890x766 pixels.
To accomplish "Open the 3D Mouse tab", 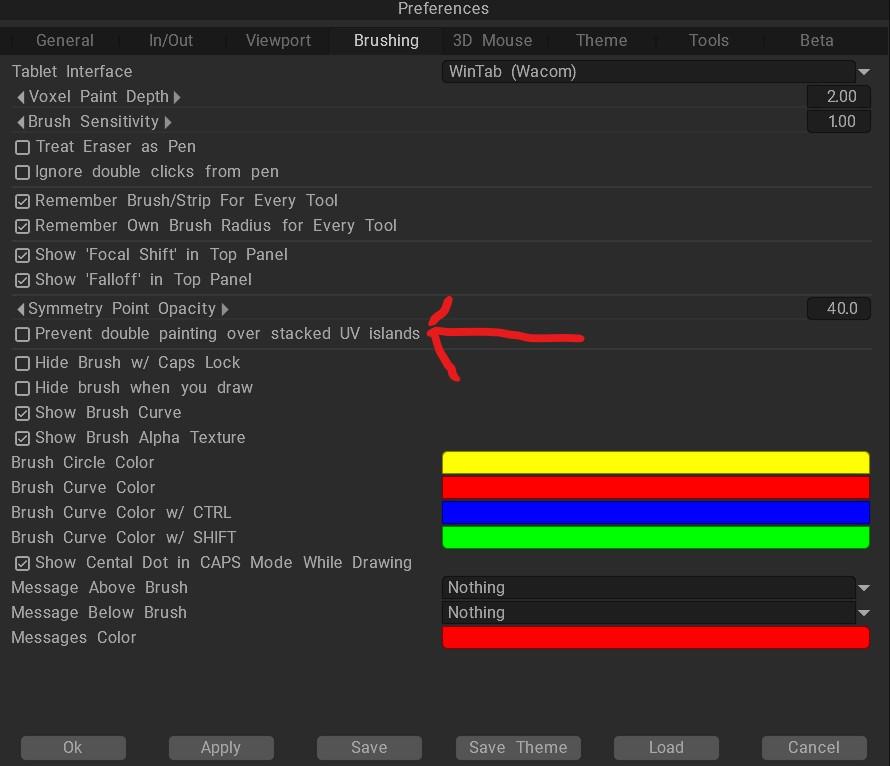I will pyautogui.click(x=492, y=41).
